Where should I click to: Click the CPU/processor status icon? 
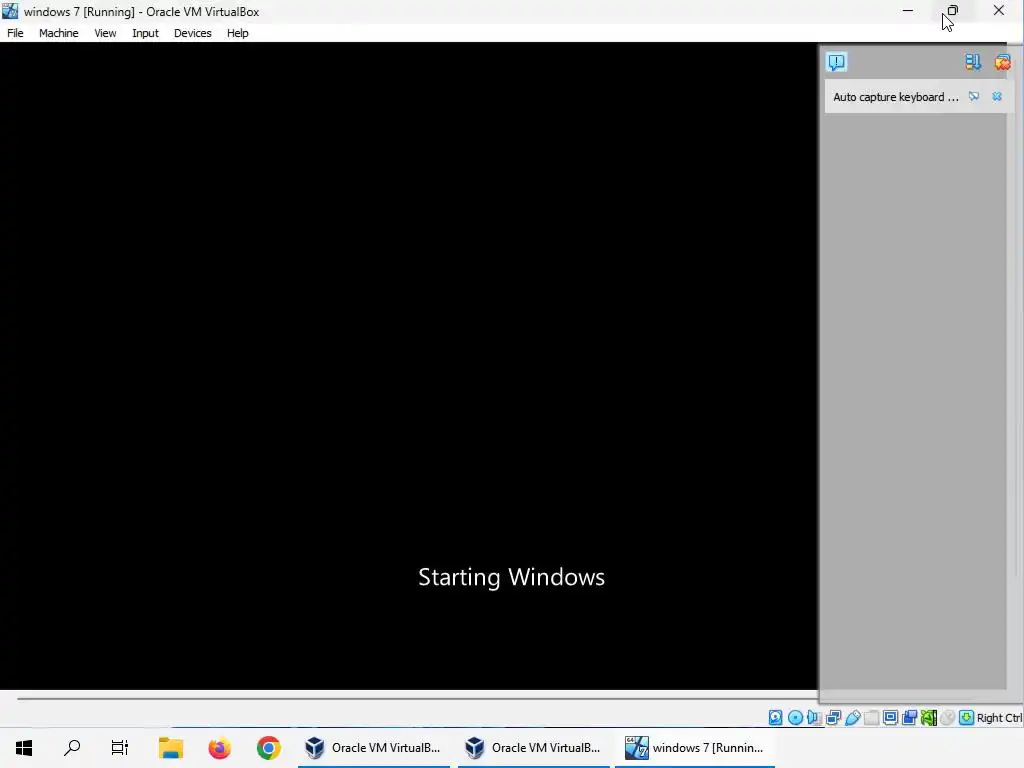pos(929,718)
